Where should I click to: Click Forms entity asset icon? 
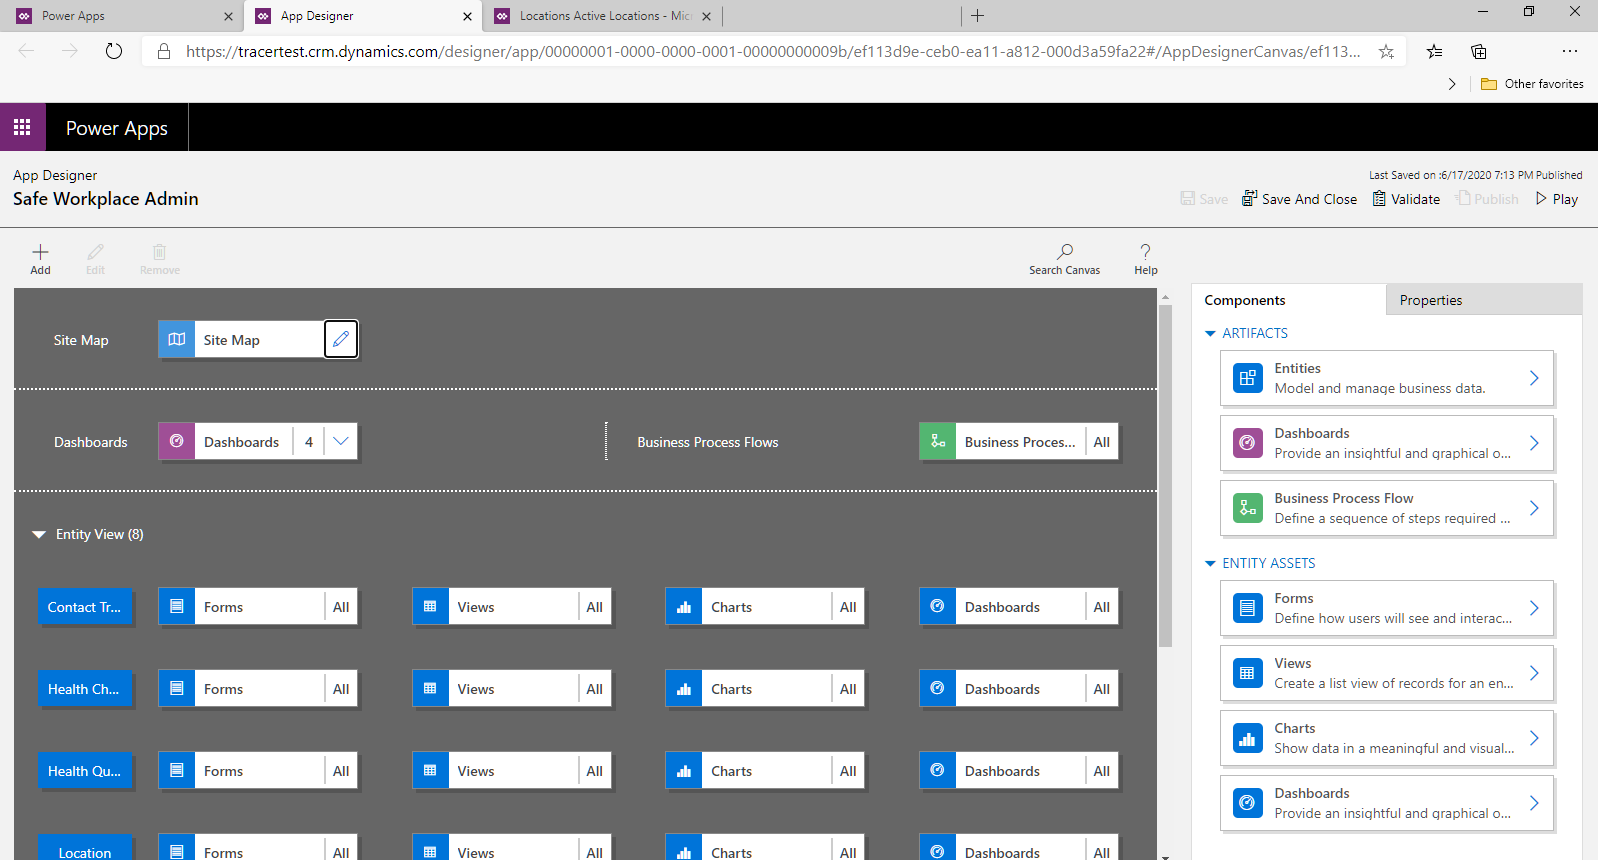(1248, 608)
